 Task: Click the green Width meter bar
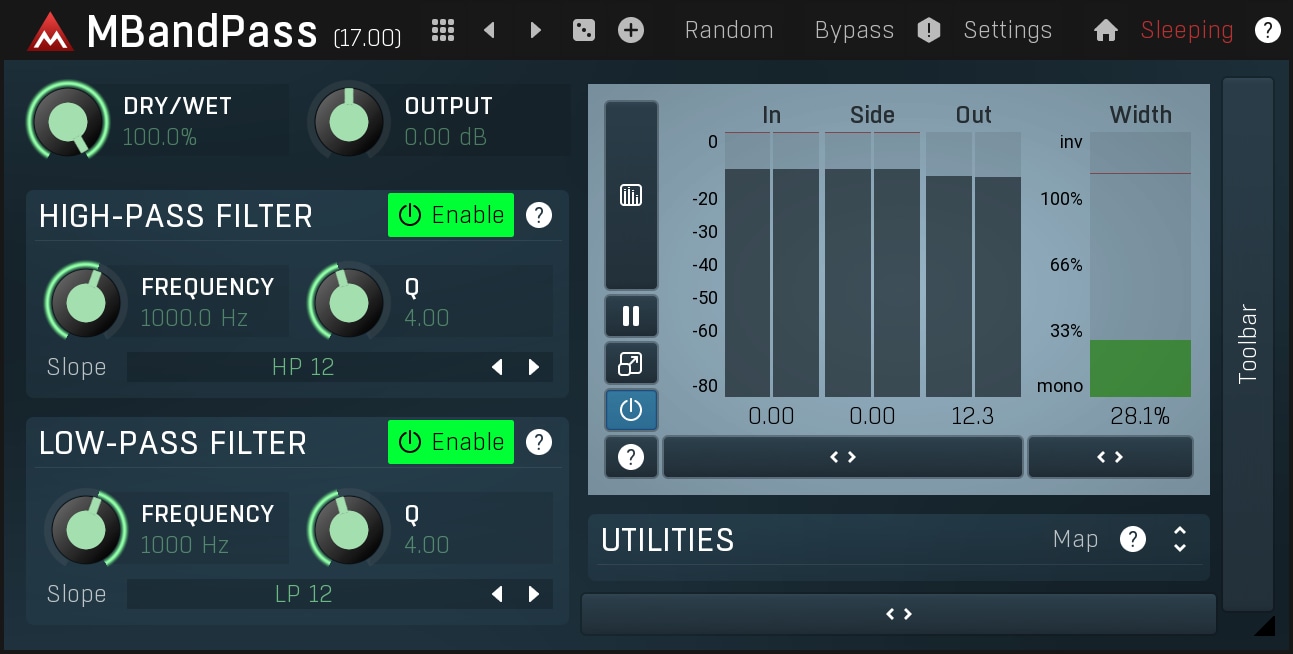tap(1140, 368)
